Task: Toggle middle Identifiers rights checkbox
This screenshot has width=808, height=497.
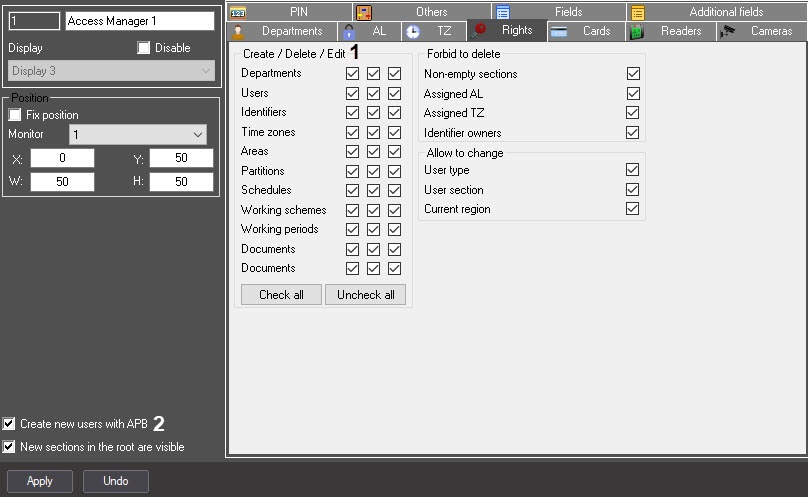Action: [374, 112]
